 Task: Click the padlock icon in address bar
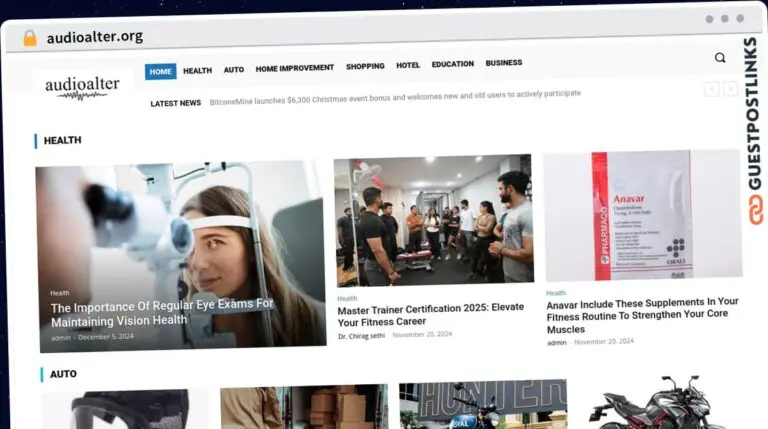click(30, 38)
